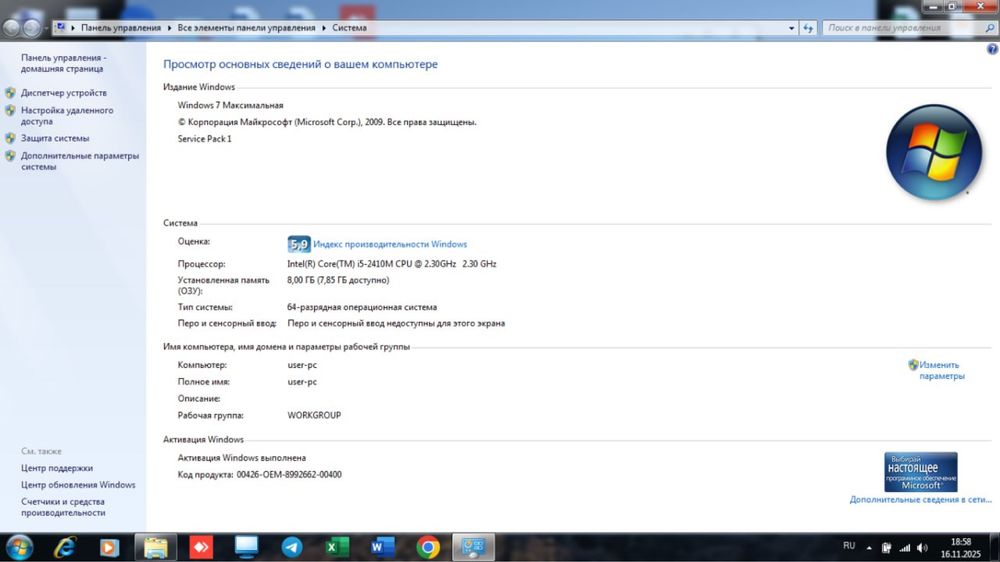
Task: Select the Control Panel taskbar button
Action: (473, 547)
